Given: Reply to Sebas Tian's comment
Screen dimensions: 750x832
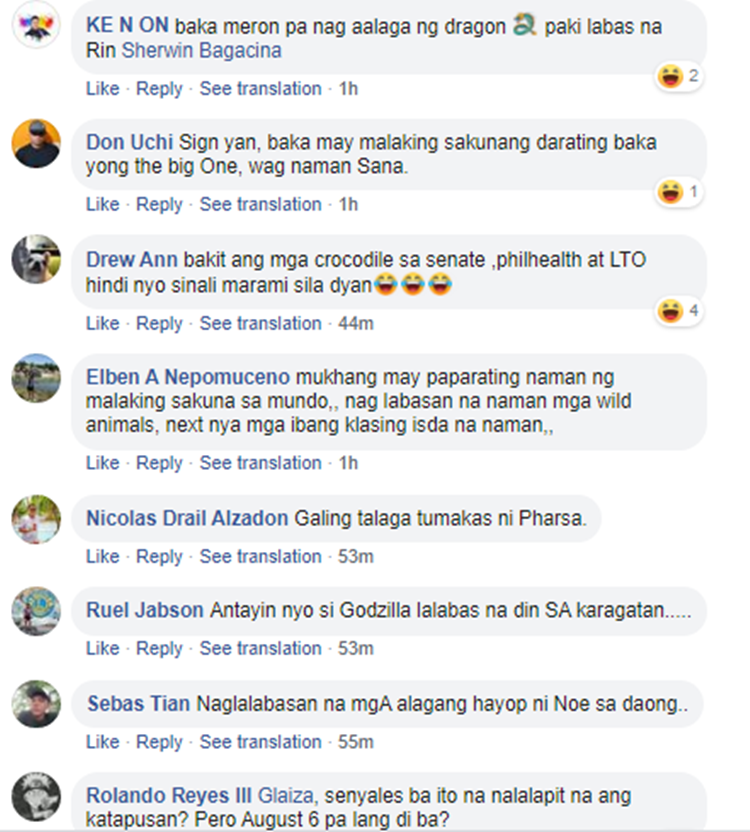Looking at the screenshot, I should (159, 742).
